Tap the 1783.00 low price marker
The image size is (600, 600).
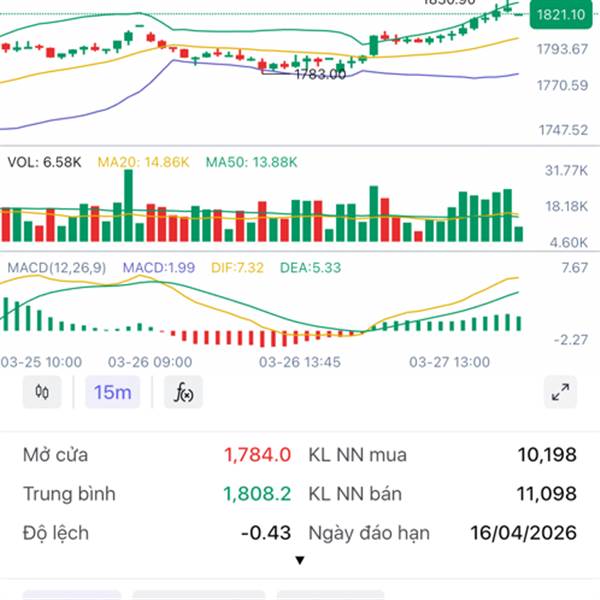point(321,74)
